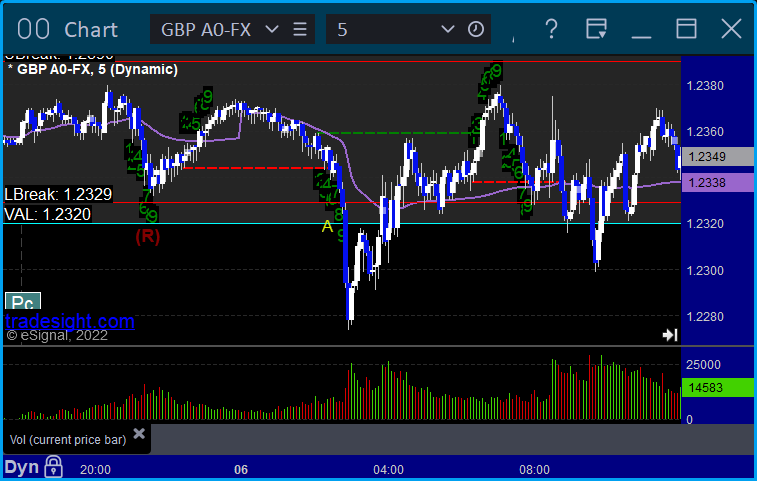Click the current price label 1.2349

pos(717,156)
